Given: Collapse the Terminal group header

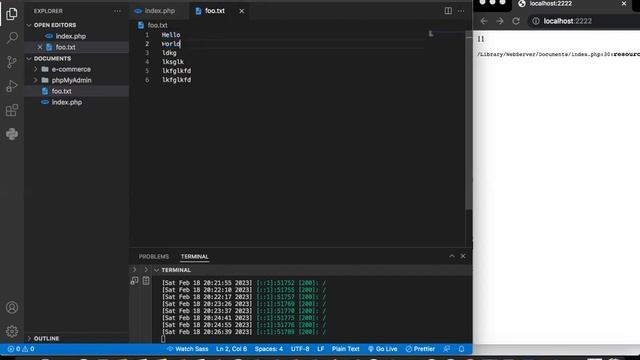Looking at the screenshot, I should click(156, 270).
